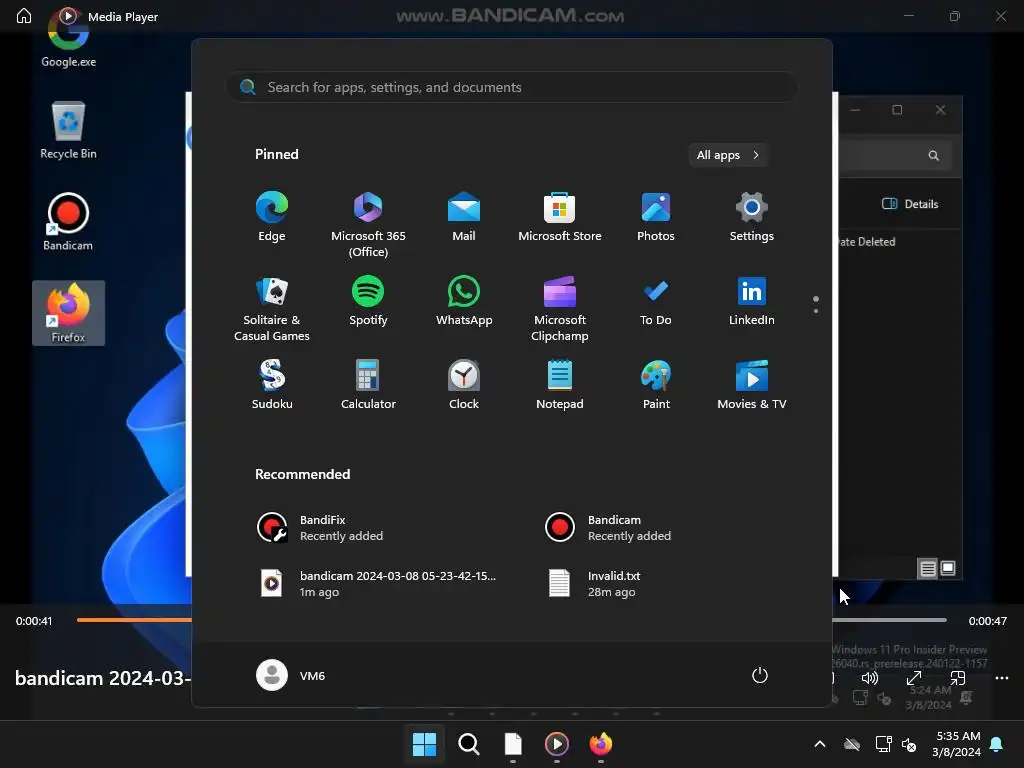The height and width of the screenshot is (768, 1024).
Task: Seek on the Media Player progress bar
Action: click(x=511, y=620)
